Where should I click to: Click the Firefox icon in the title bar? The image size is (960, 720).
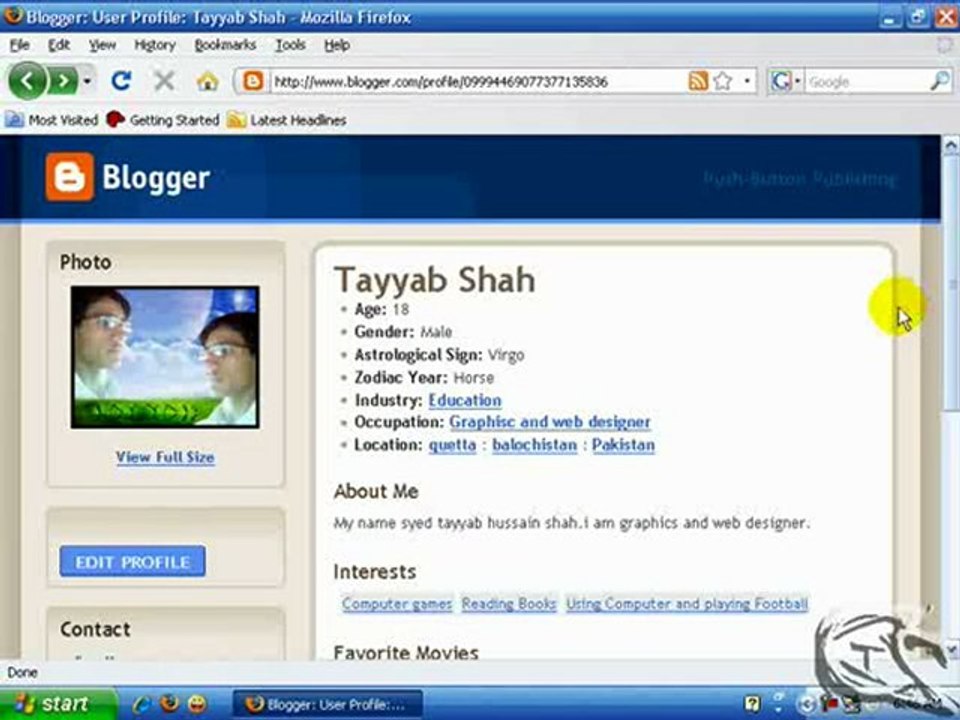tap(12, 16)
